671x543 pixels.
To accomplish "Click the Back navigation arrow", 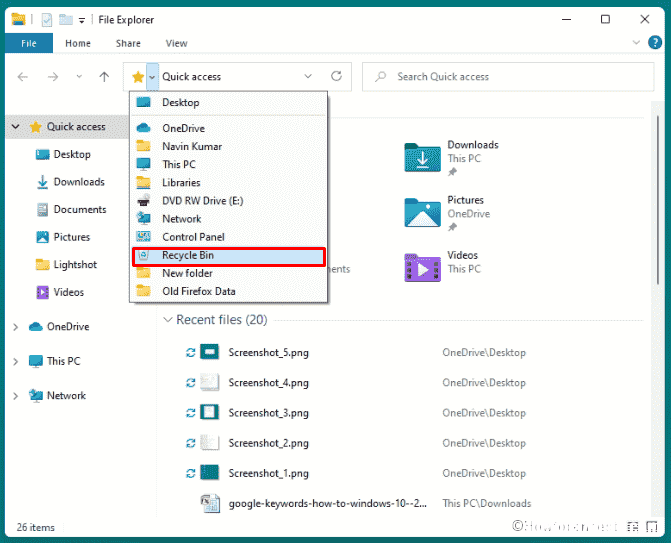I will click(x=23, y=77).
